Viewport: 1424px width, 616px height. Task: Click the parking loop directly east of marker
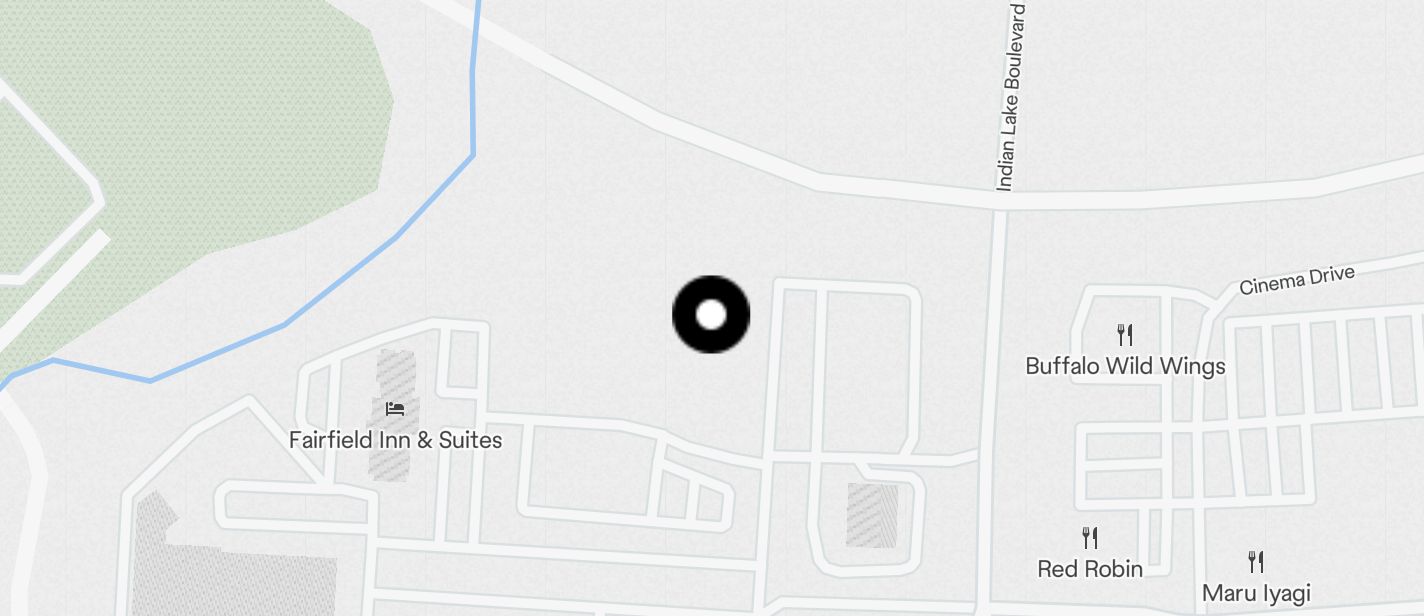(847, 371)
